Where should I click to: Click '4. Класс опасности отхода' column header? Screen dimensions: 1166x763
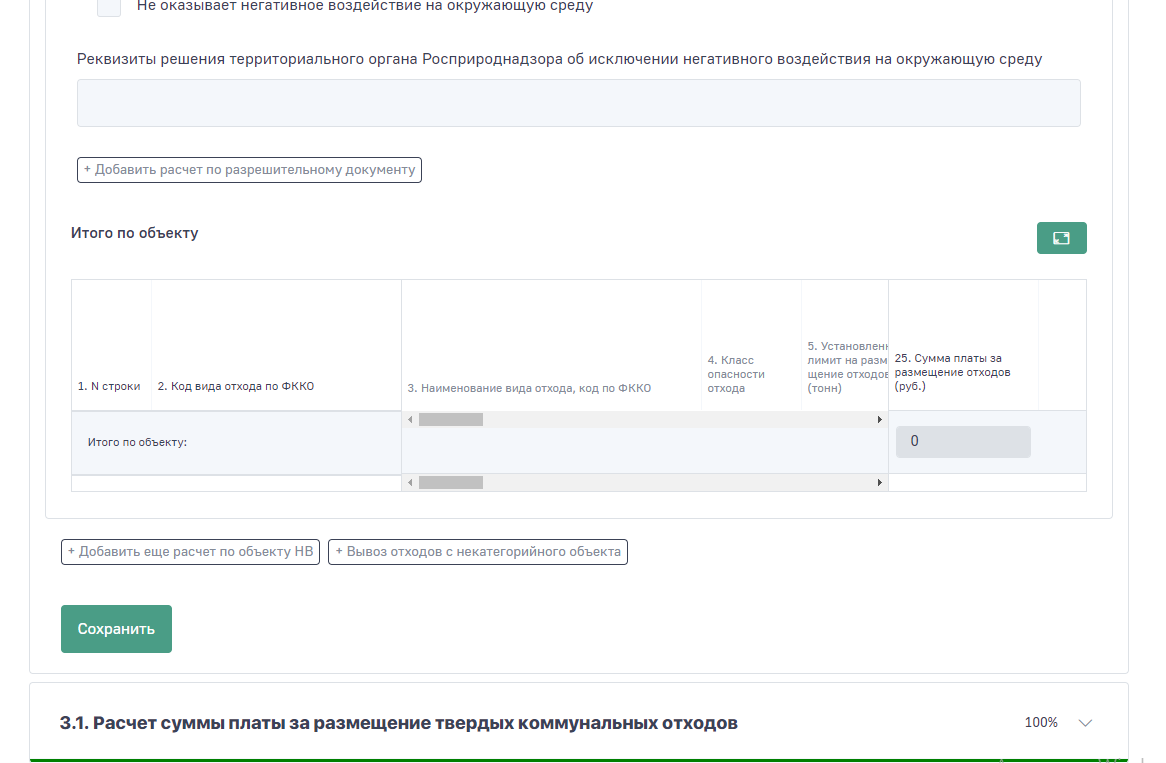(x=736, y=374)
